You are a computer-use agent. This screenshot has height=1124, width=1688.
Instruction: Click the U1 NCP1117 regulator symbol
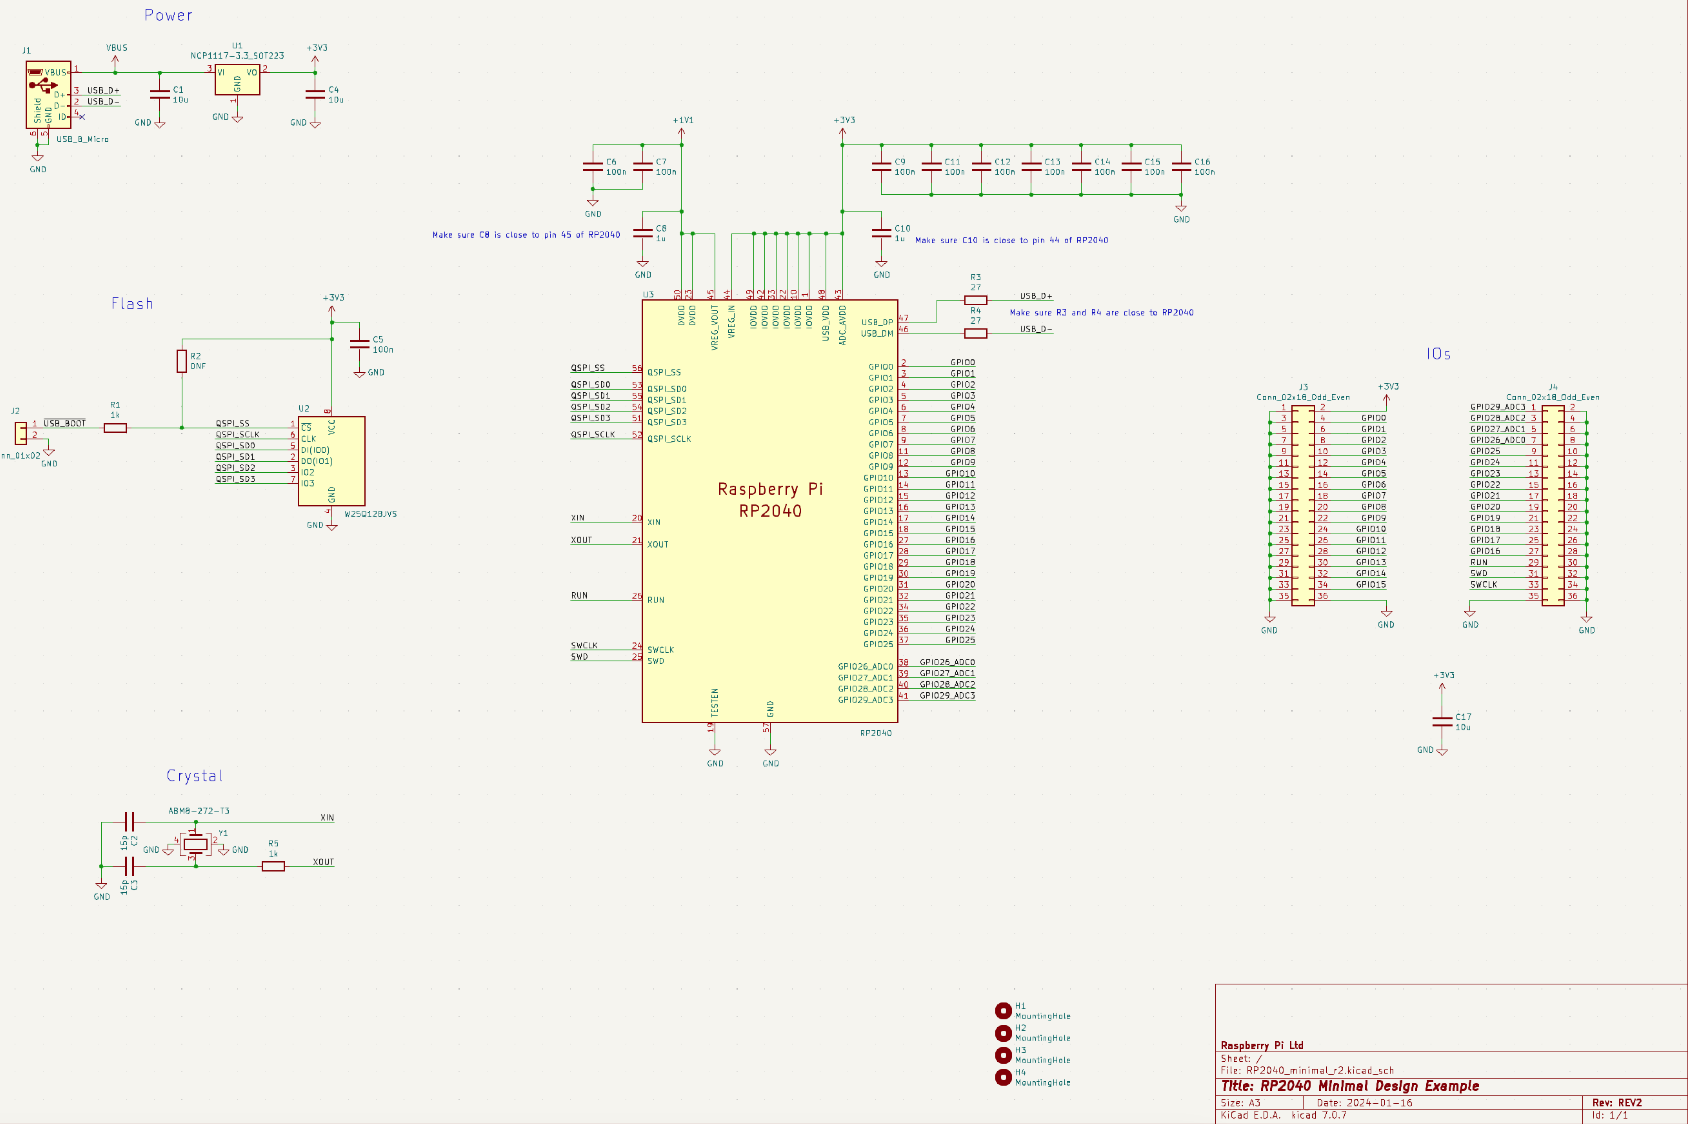click(x=237, y=80)
